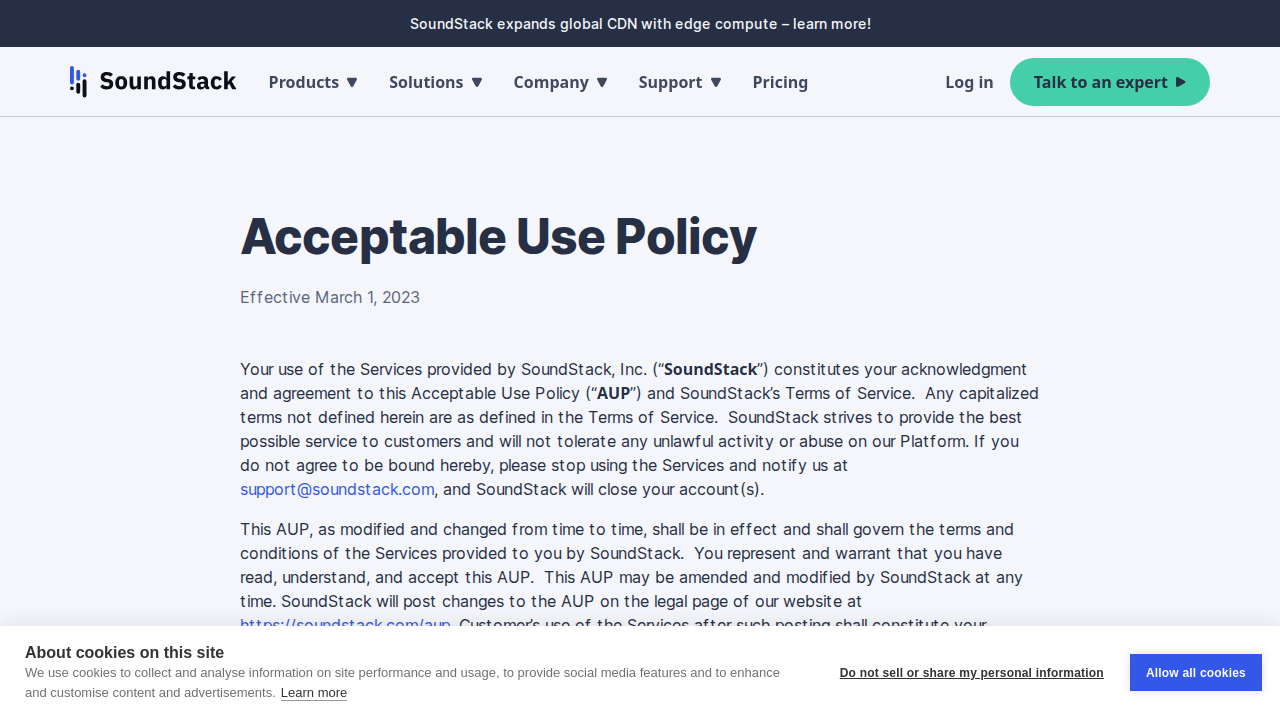This screenshot has height=720, width=1280.
Task: Click the Log in link
Action: 969,82
